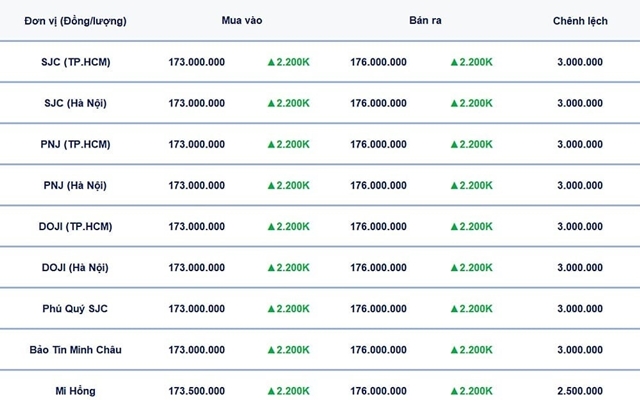Click green up arrow in SJC (TP.HCM) buy column

tap(271, 62)
